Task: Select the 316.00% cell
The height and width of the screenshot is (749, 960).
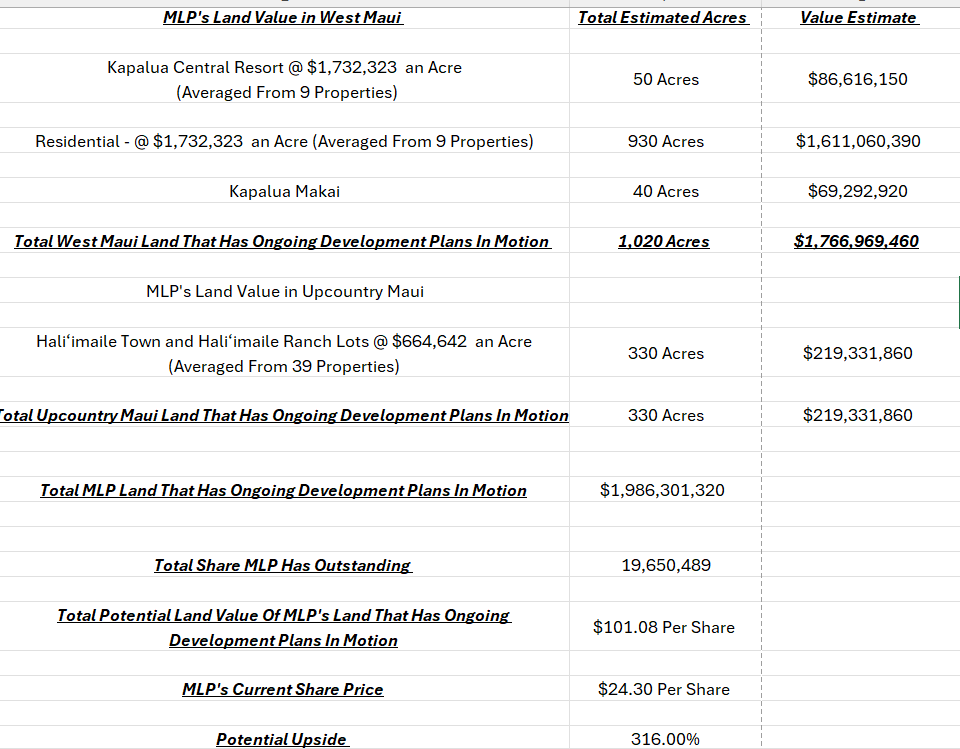Action: [666, 739]
